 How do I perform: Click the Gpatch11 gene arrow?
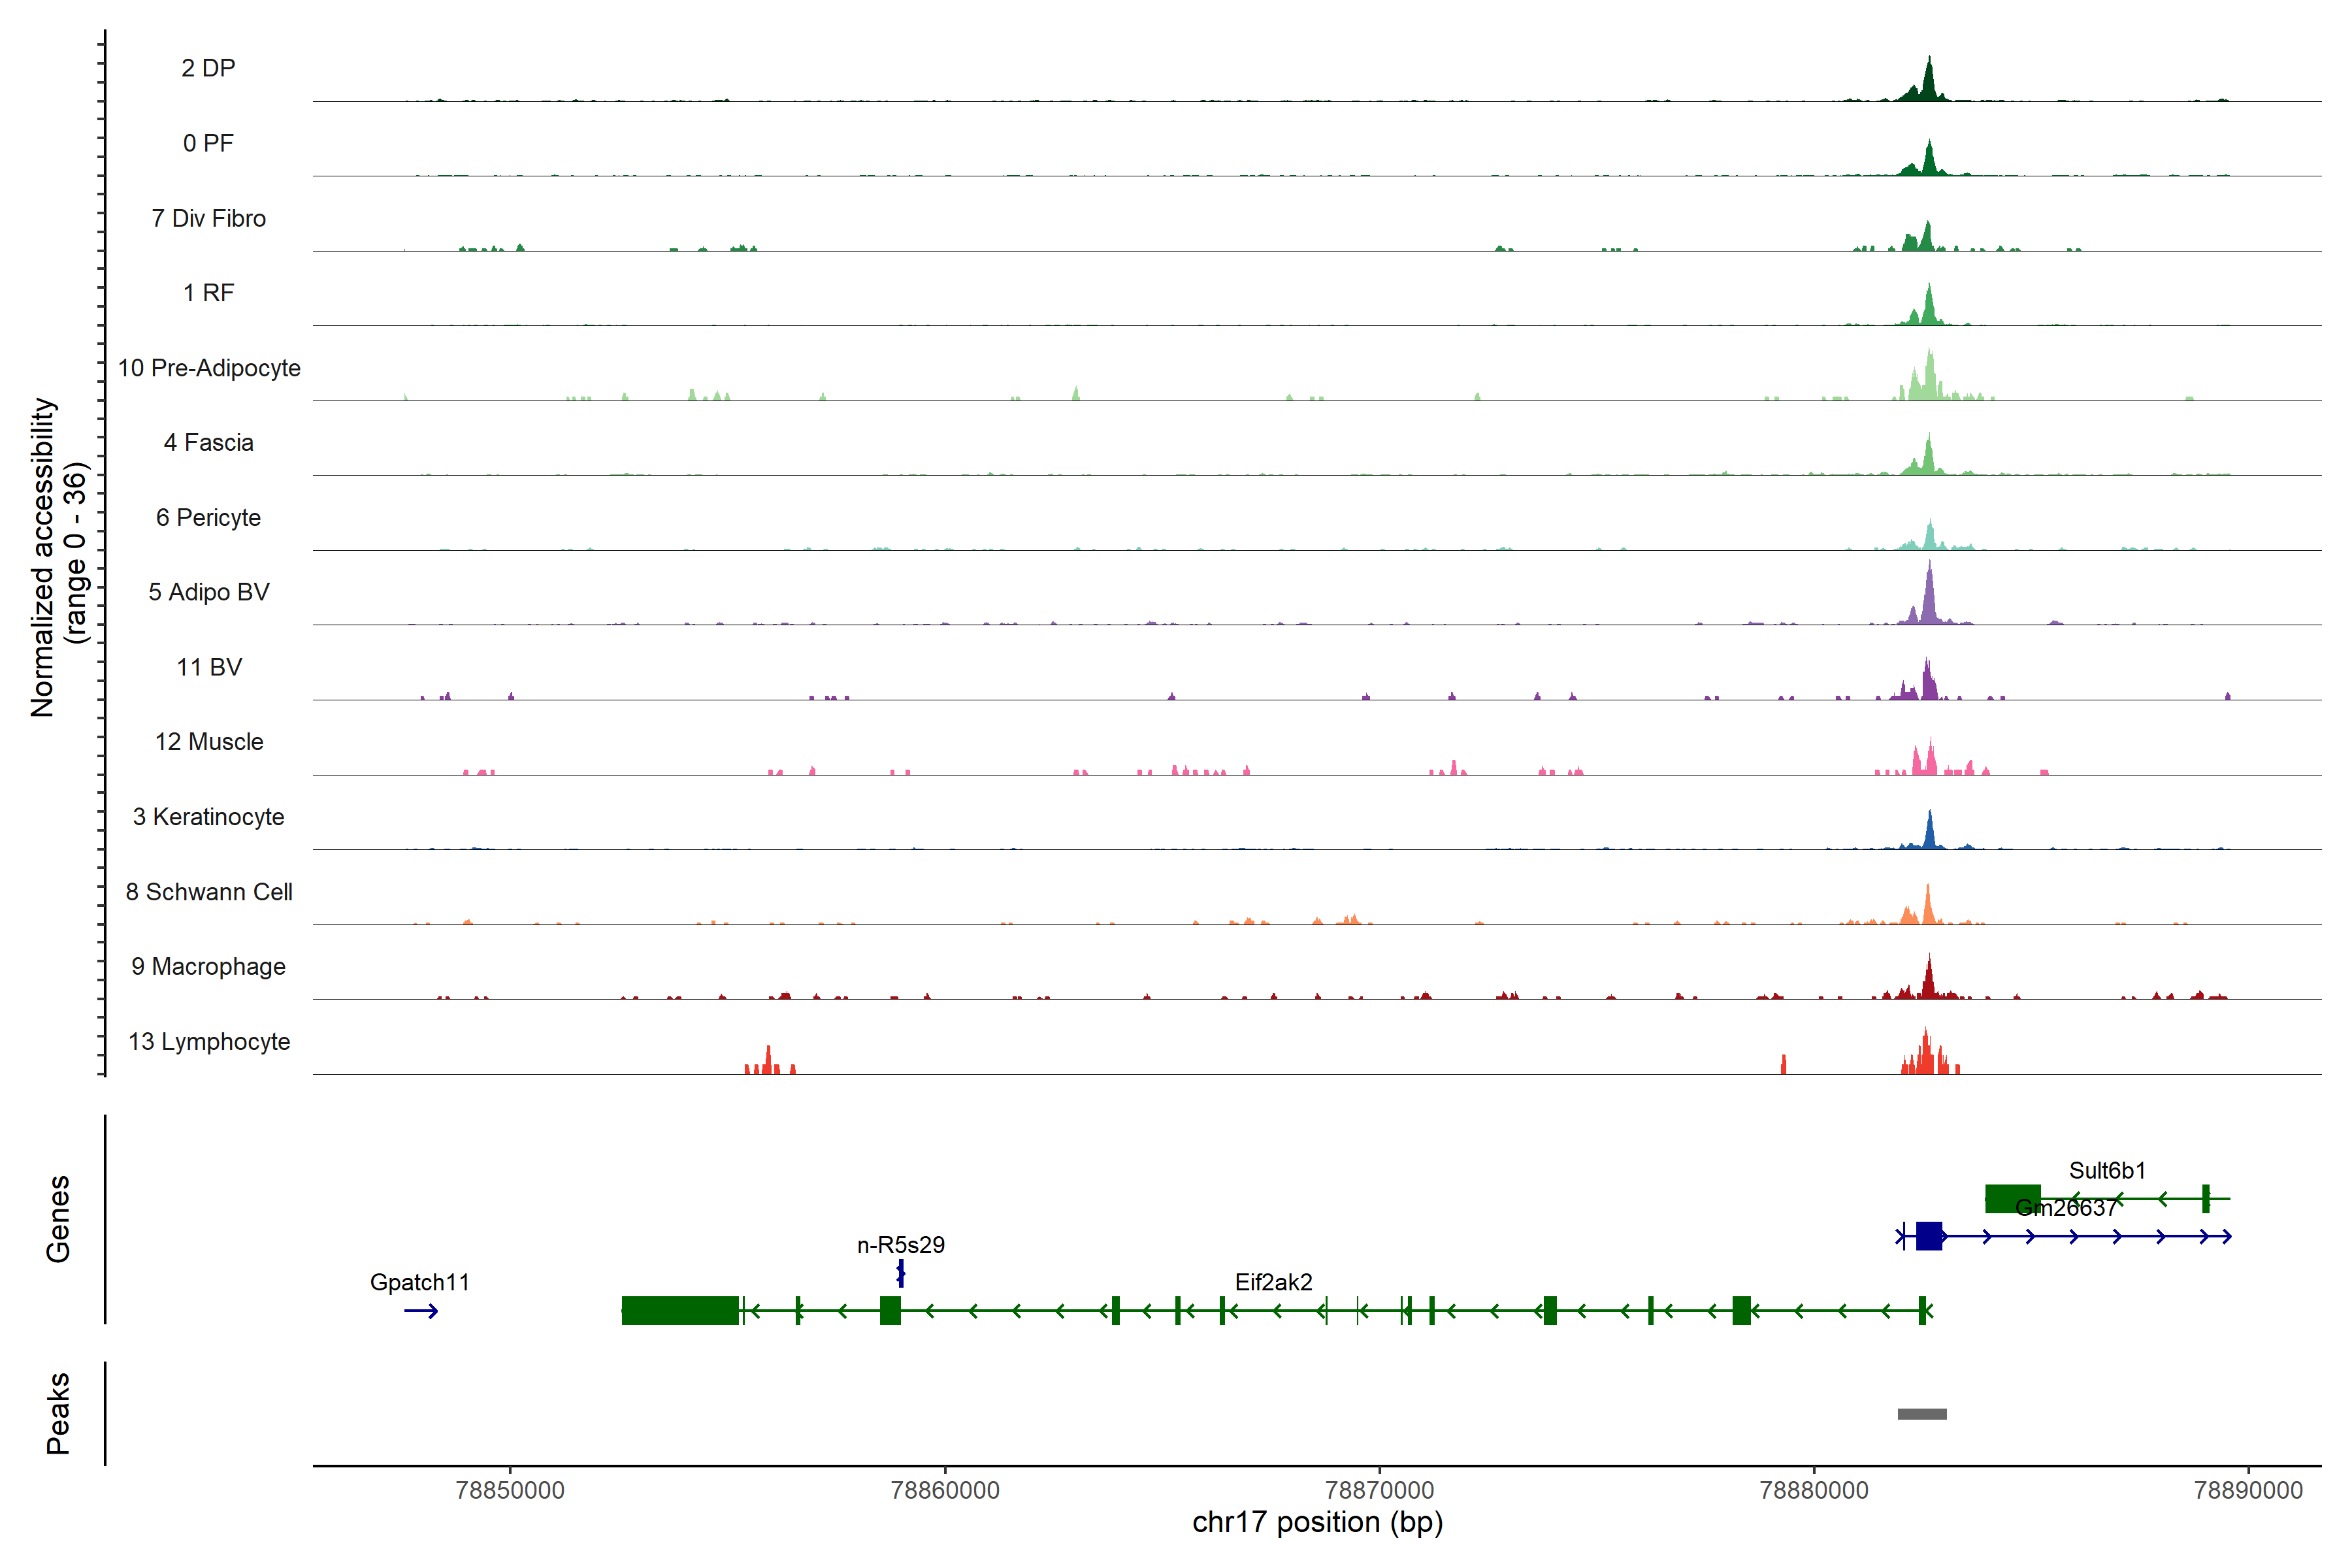pyautogui.click(x=421, y=1311)
